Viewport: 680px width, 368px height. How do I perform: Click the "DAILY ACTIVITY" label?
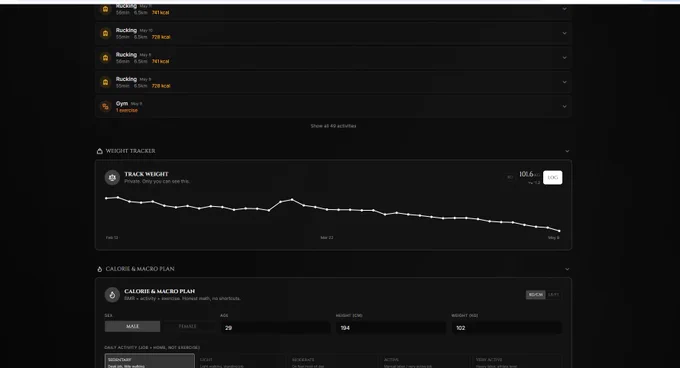pyautogui.click(x=152, y=348)
